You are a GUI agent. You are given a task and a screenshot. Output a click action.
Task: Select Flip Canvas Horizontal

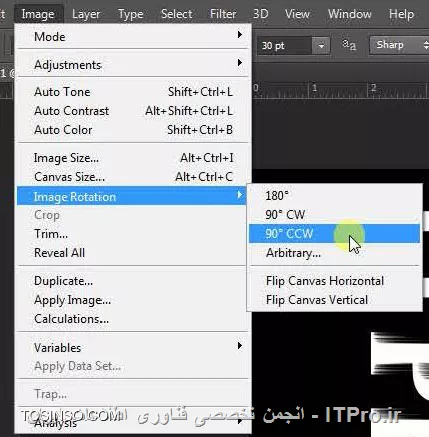point(334,281)
